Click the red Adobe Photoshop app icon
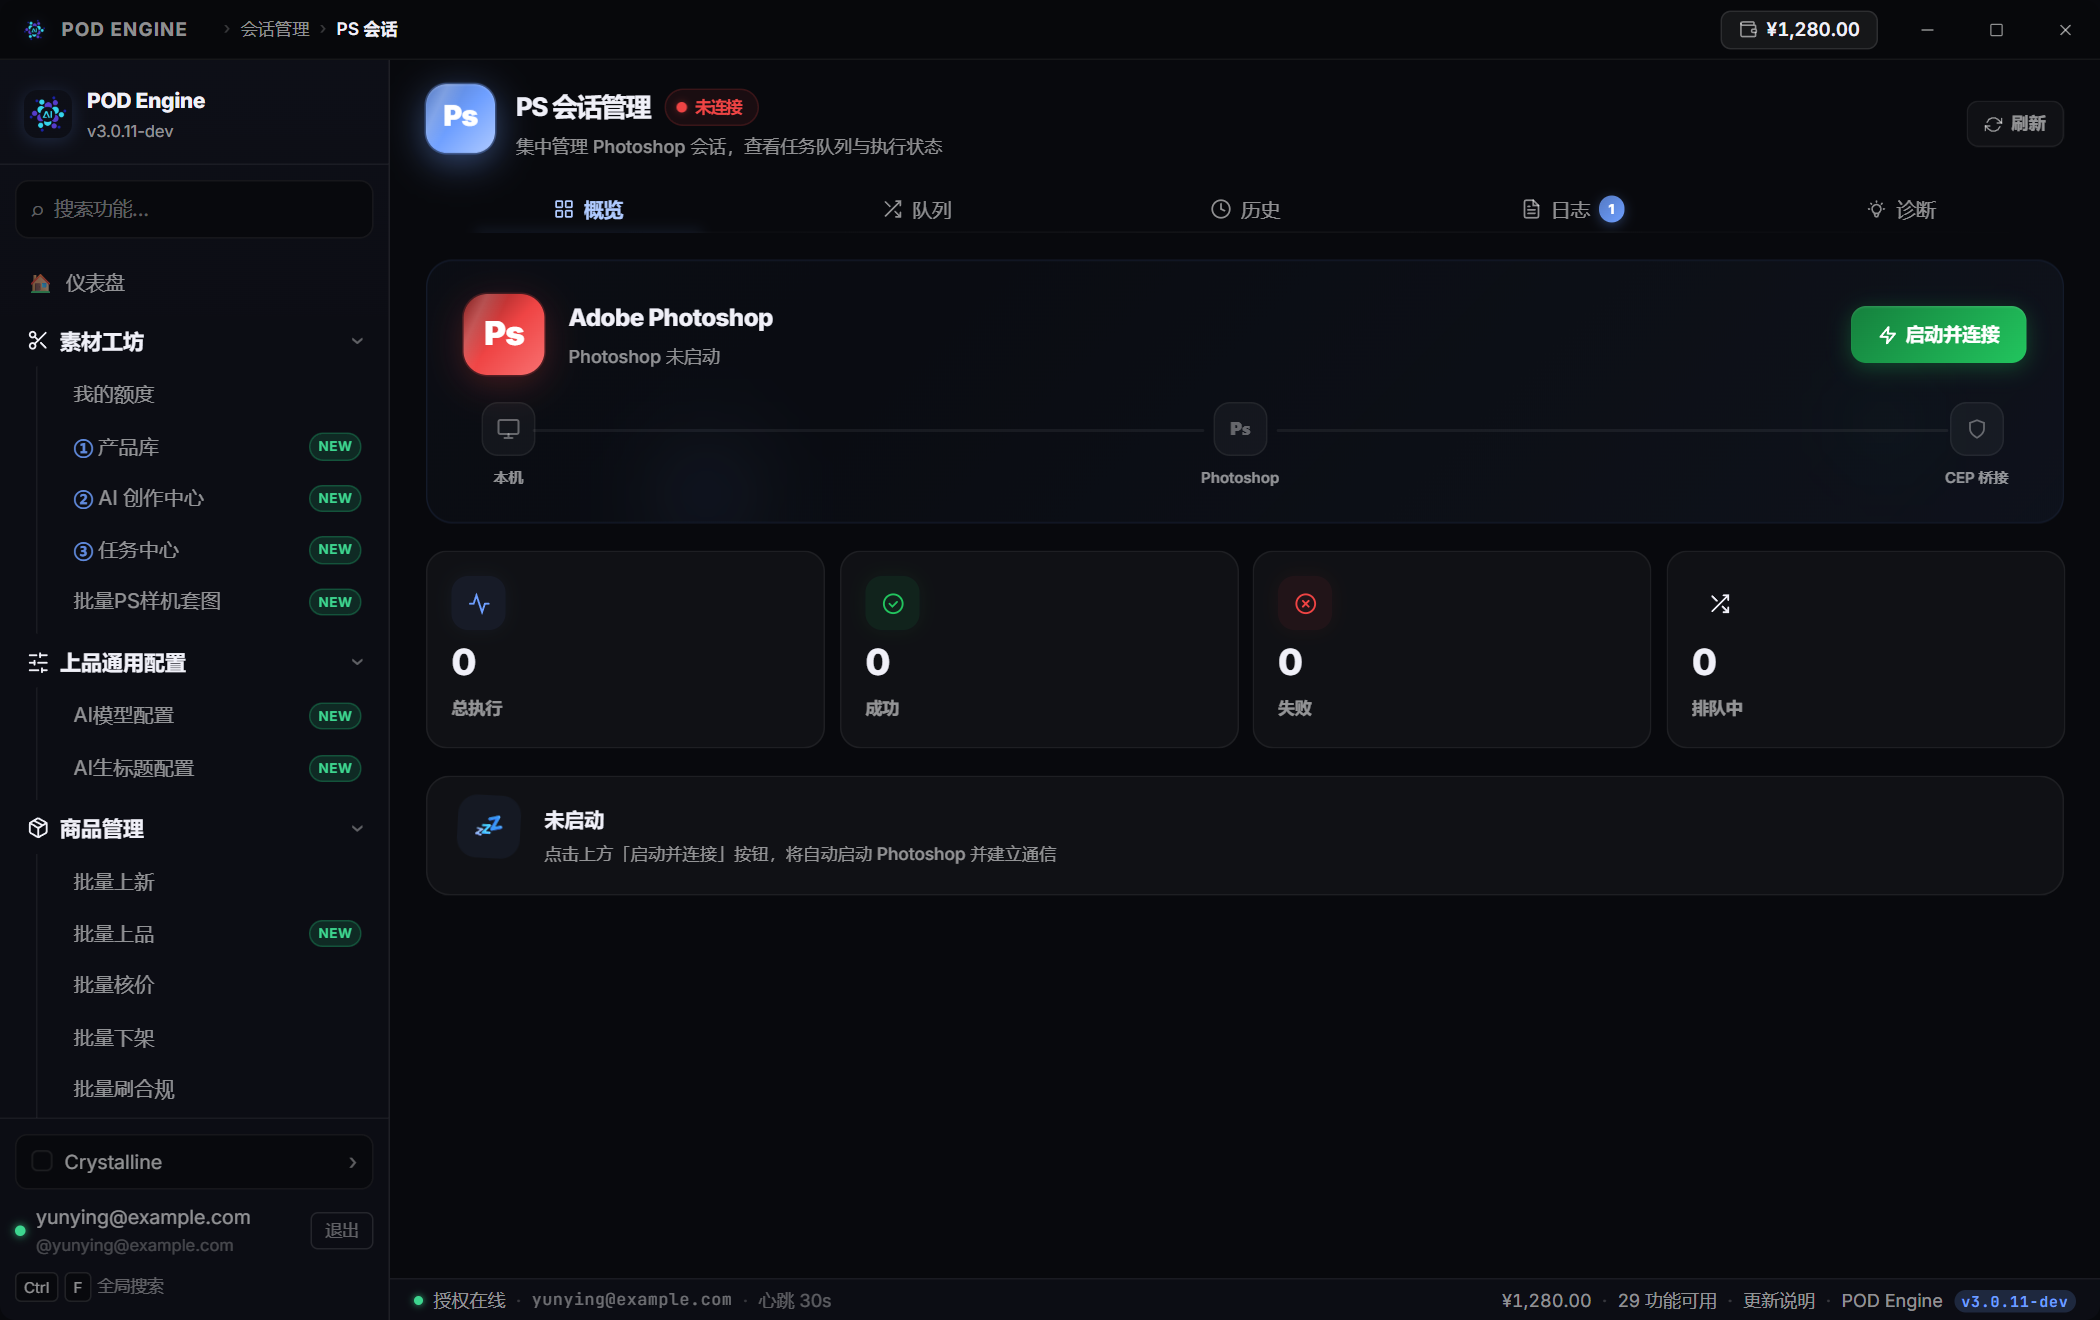The height and width of the screenshot is (1320, 2100). click(504, 334)
